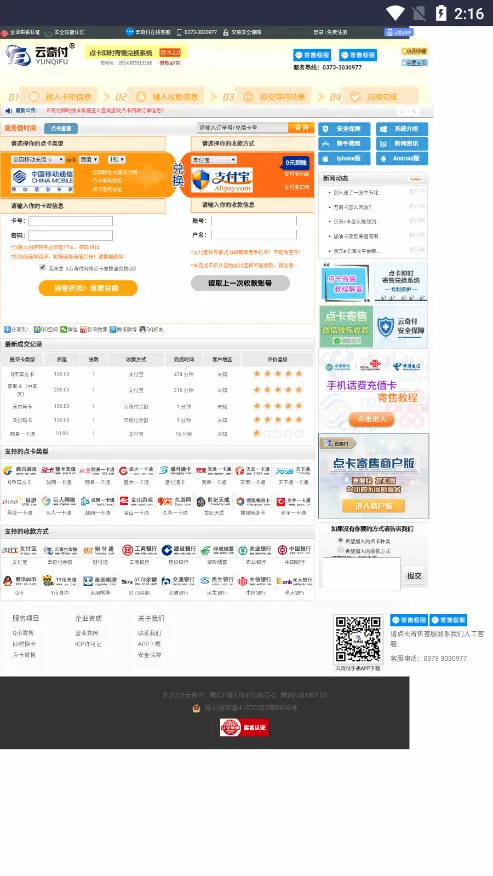Select the 久游网 card type logo

pos(174,501)
